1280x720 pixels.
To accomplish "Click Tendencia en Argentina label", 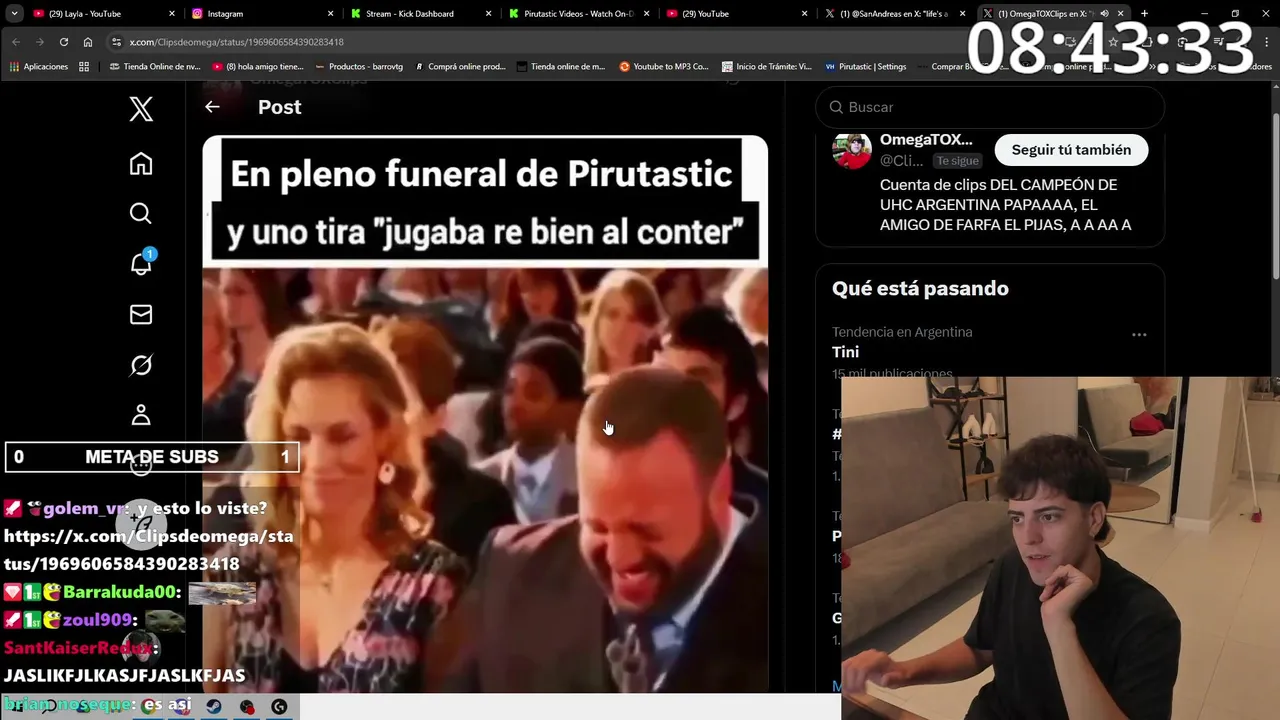I will (902, 332).
